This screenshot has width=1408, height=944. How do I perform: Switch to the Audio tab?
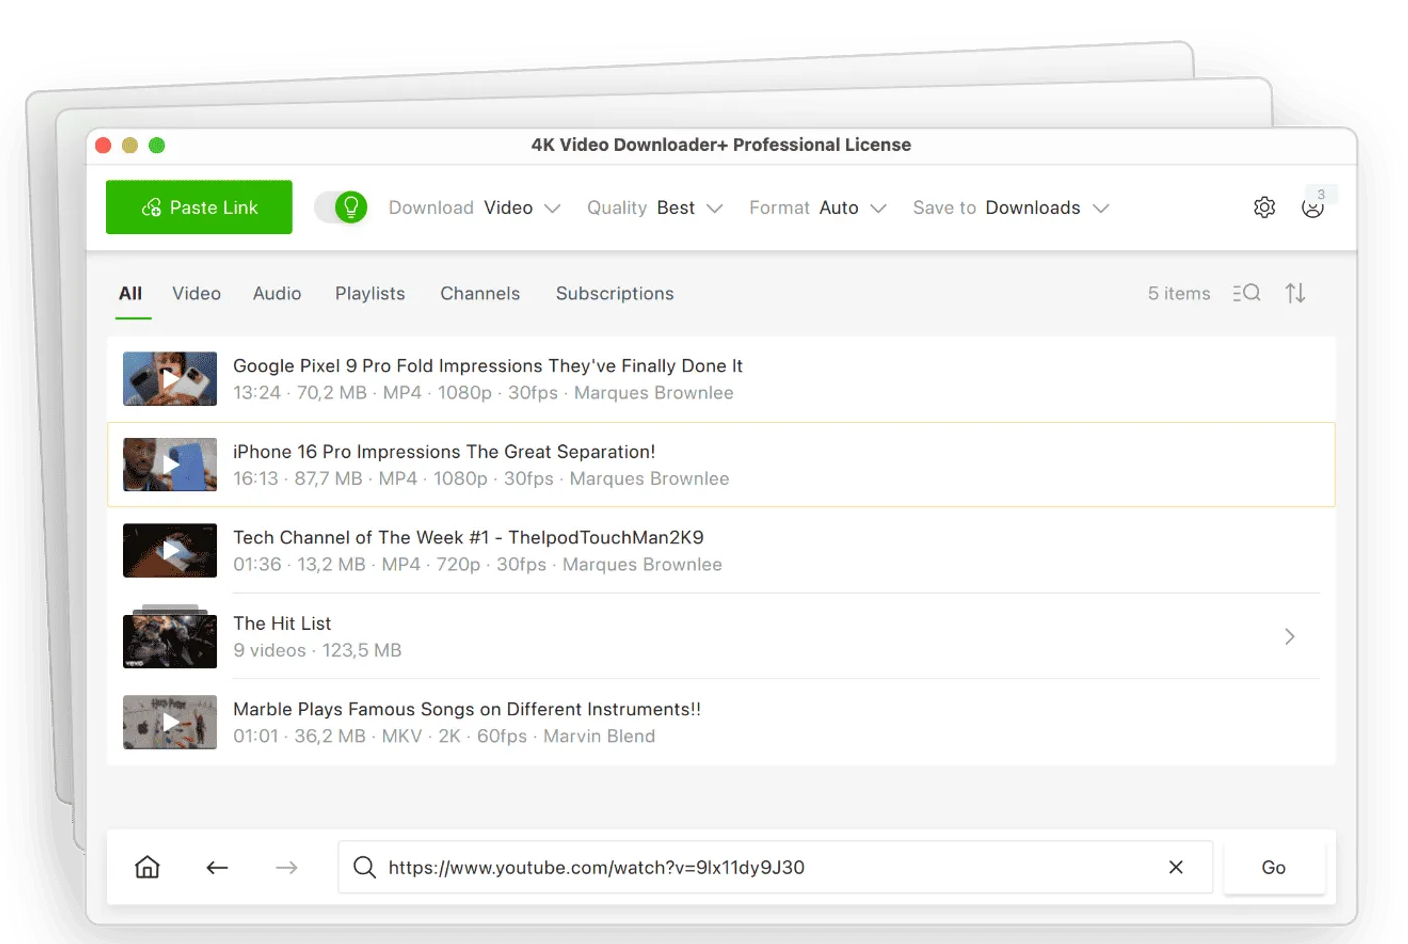pyautogui.click(x=277, y=293)
